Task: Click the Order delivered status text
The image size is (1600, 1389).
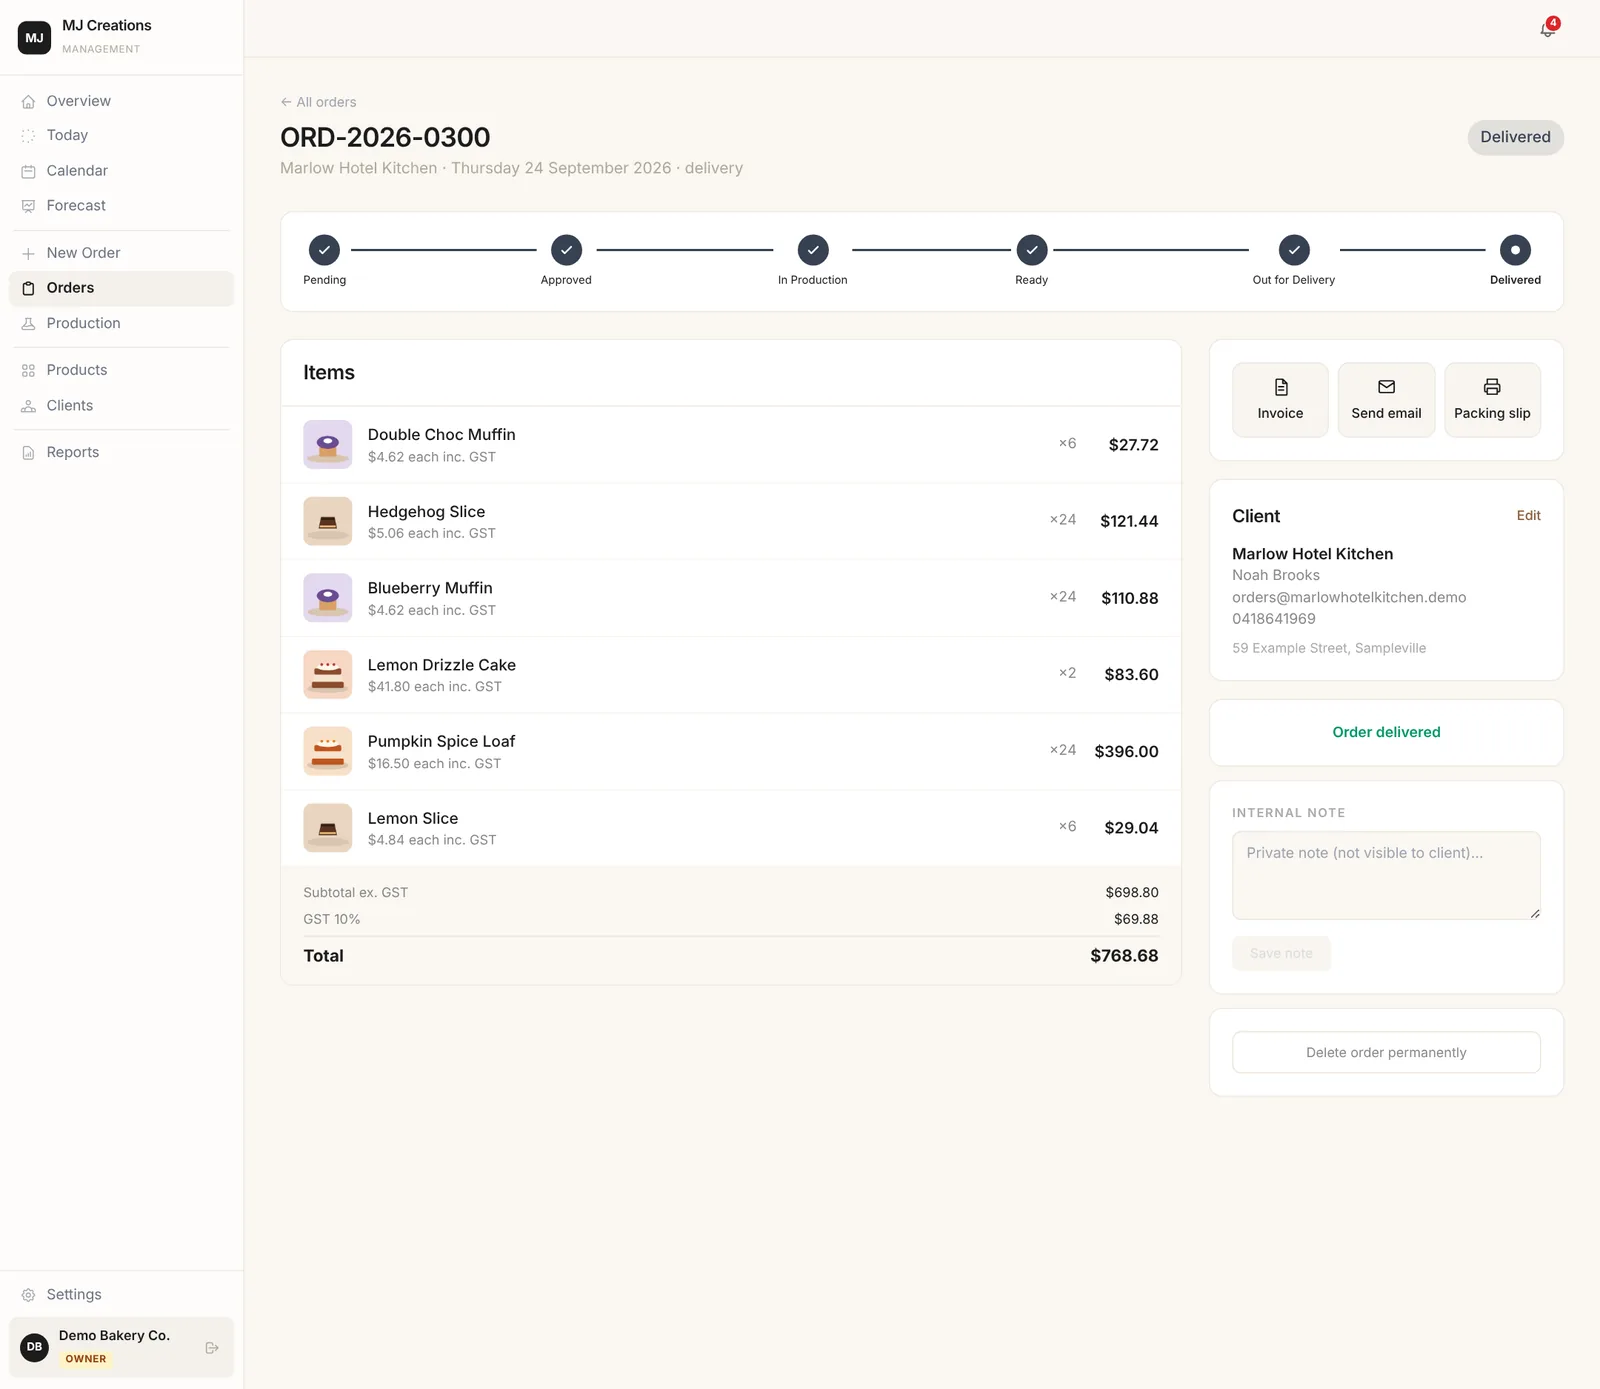Action: click(x=1386, y=732)
